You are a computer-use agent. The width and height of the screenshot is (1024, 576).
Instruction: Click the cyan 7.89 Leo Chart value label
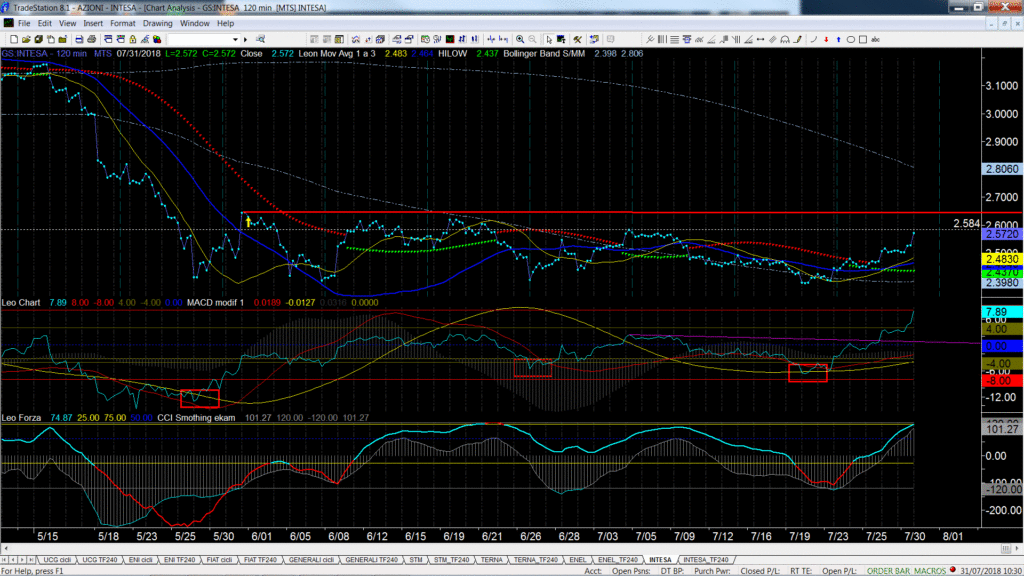(1002, 312)
